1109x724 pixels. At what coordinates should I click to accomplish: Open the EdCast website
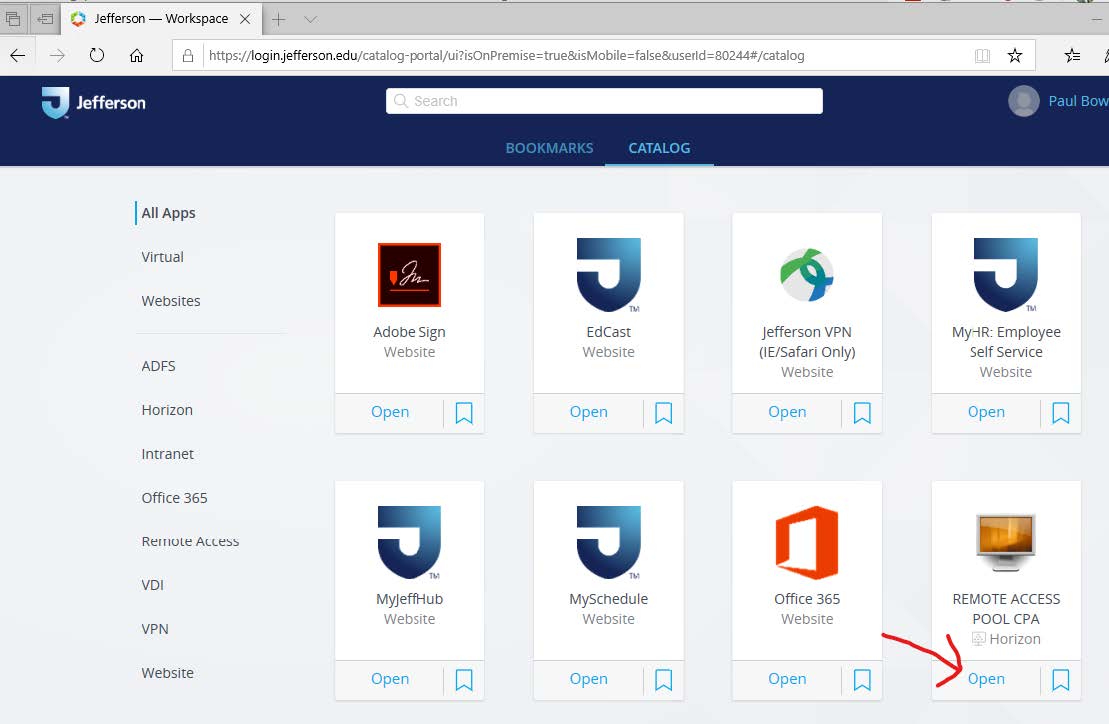click(588, 411)
